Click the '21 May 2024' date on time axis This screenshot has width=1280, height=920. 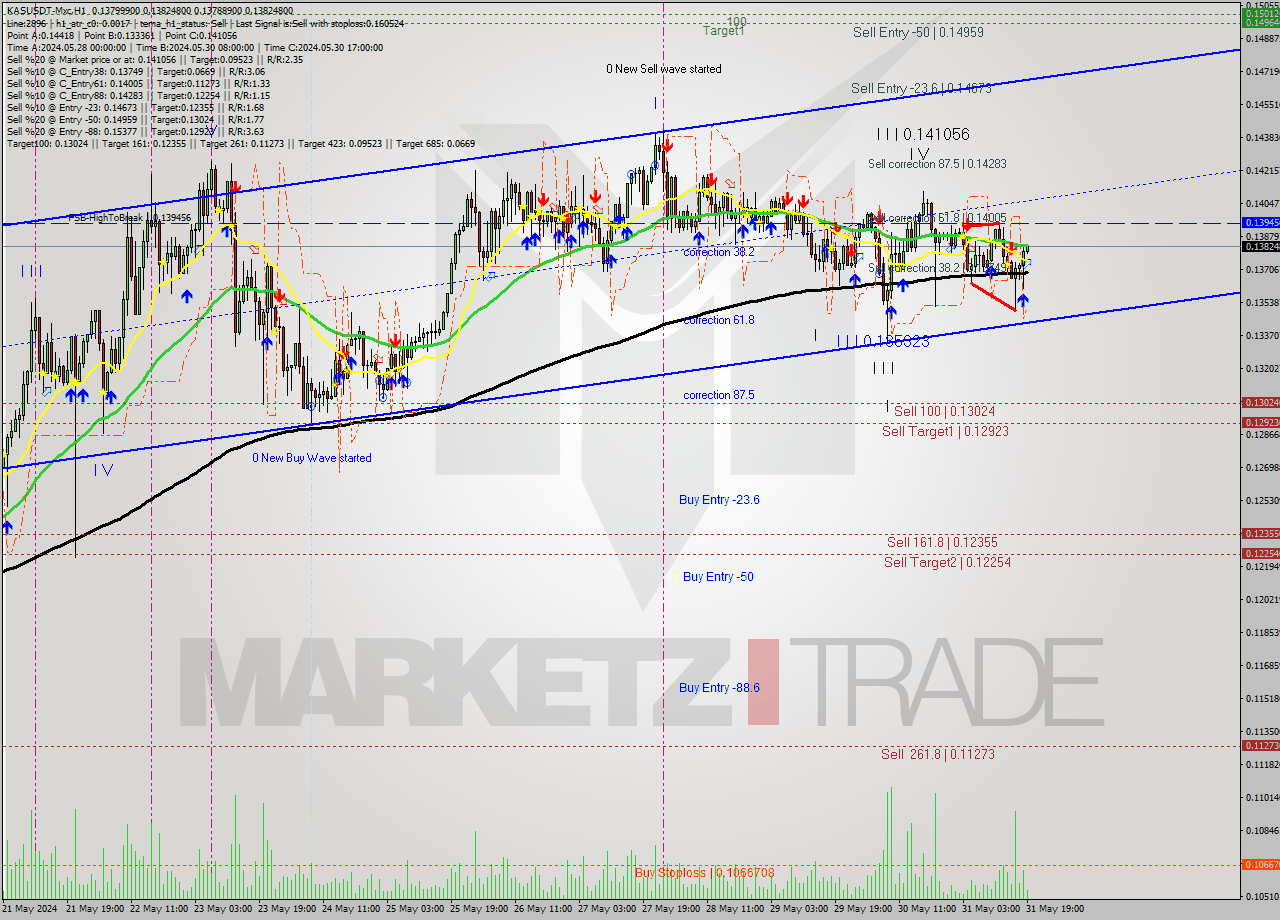(31, 909)
